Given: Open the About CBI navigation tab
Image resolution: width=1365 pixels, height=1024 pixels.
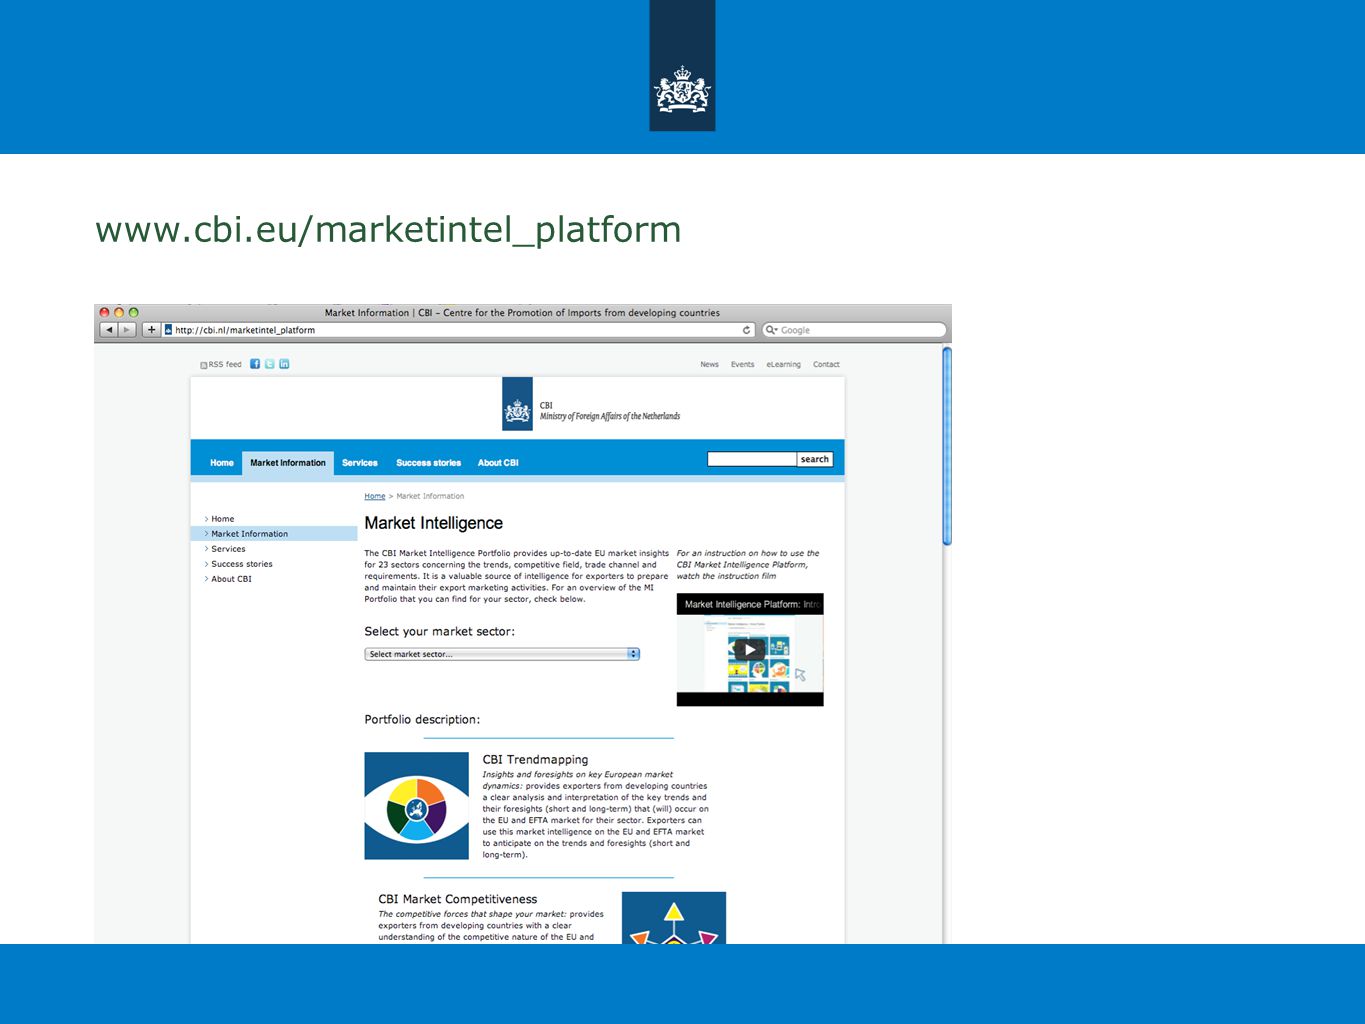Looking at the screenshot, I should [x=498, y=463].
